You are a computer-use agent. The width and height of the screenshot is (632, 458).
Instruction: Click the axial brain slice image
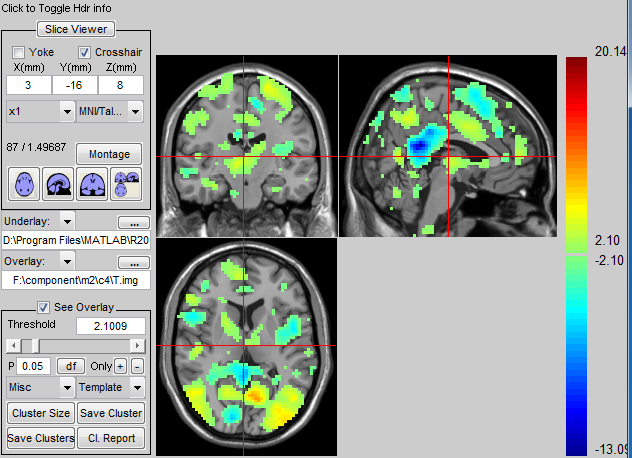(x=247, y=347)
